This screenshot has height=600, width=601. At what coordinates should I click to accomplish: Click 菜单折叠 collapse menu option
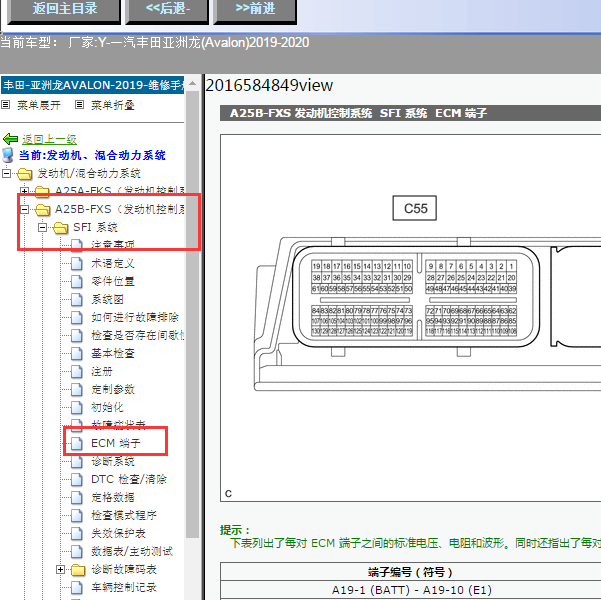[113, 105]
